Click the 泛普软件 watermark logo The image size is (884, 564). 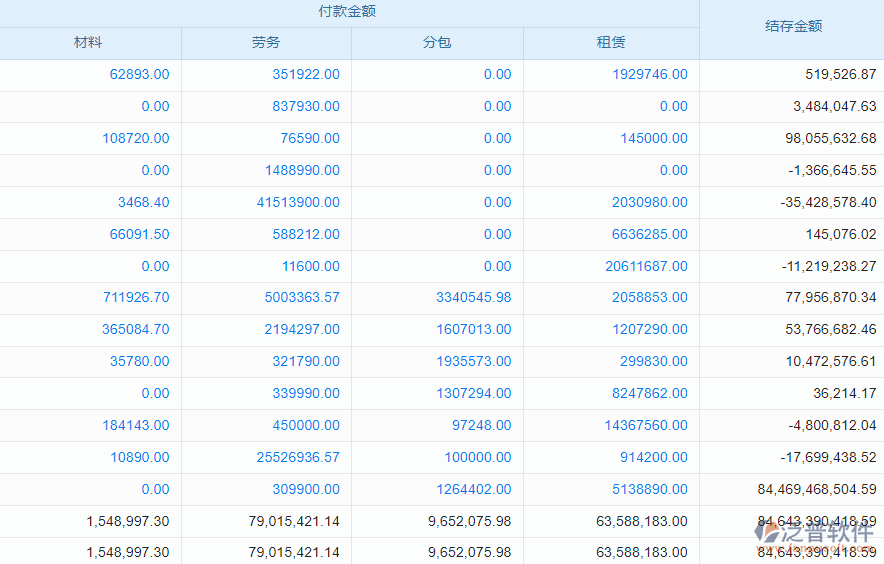point(815,535)
